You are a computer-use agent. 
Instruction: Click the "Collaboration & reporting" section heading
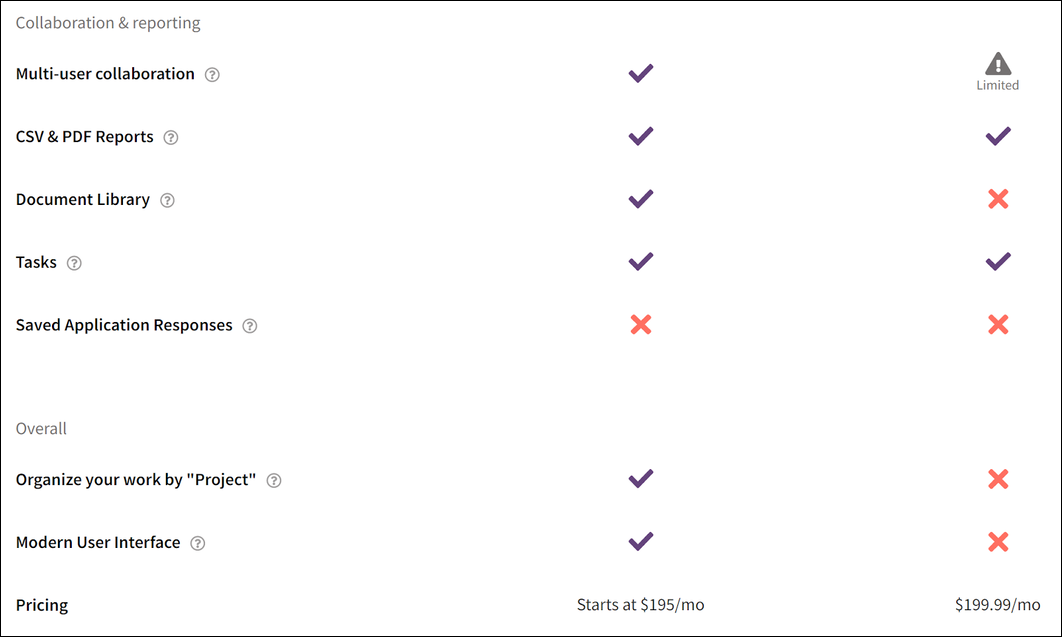click(108, 23)
